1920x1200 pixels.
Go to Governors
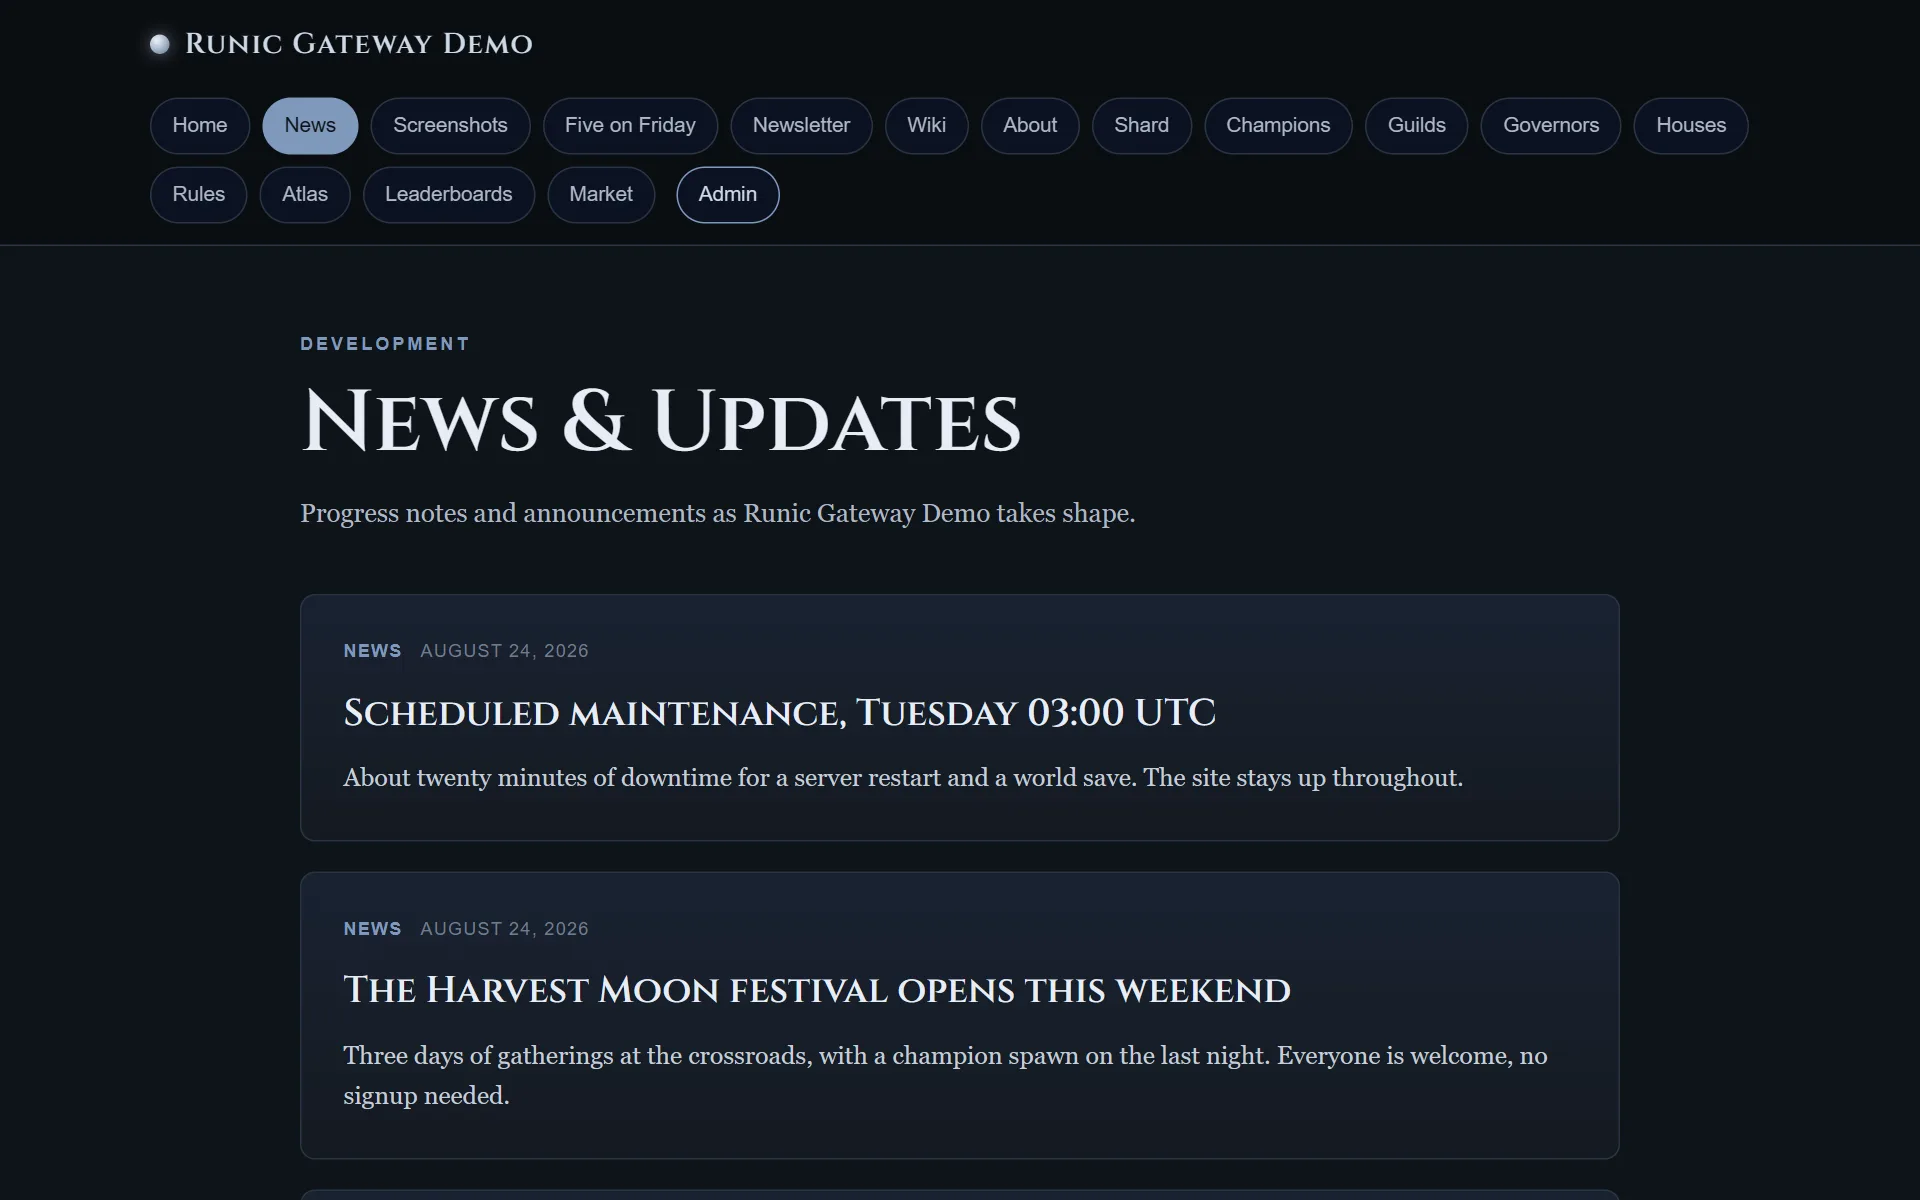(x=1551, y=126)
